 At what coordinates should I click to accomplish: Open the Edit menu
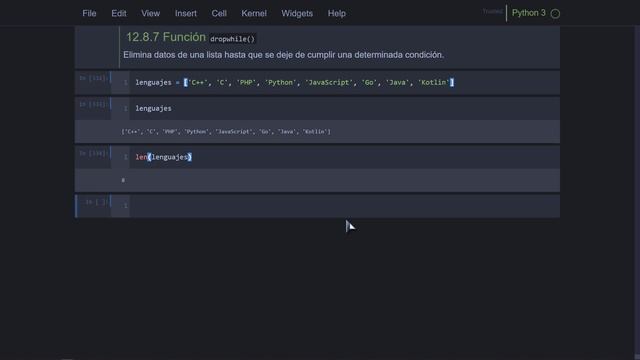(x=119, y=13)
